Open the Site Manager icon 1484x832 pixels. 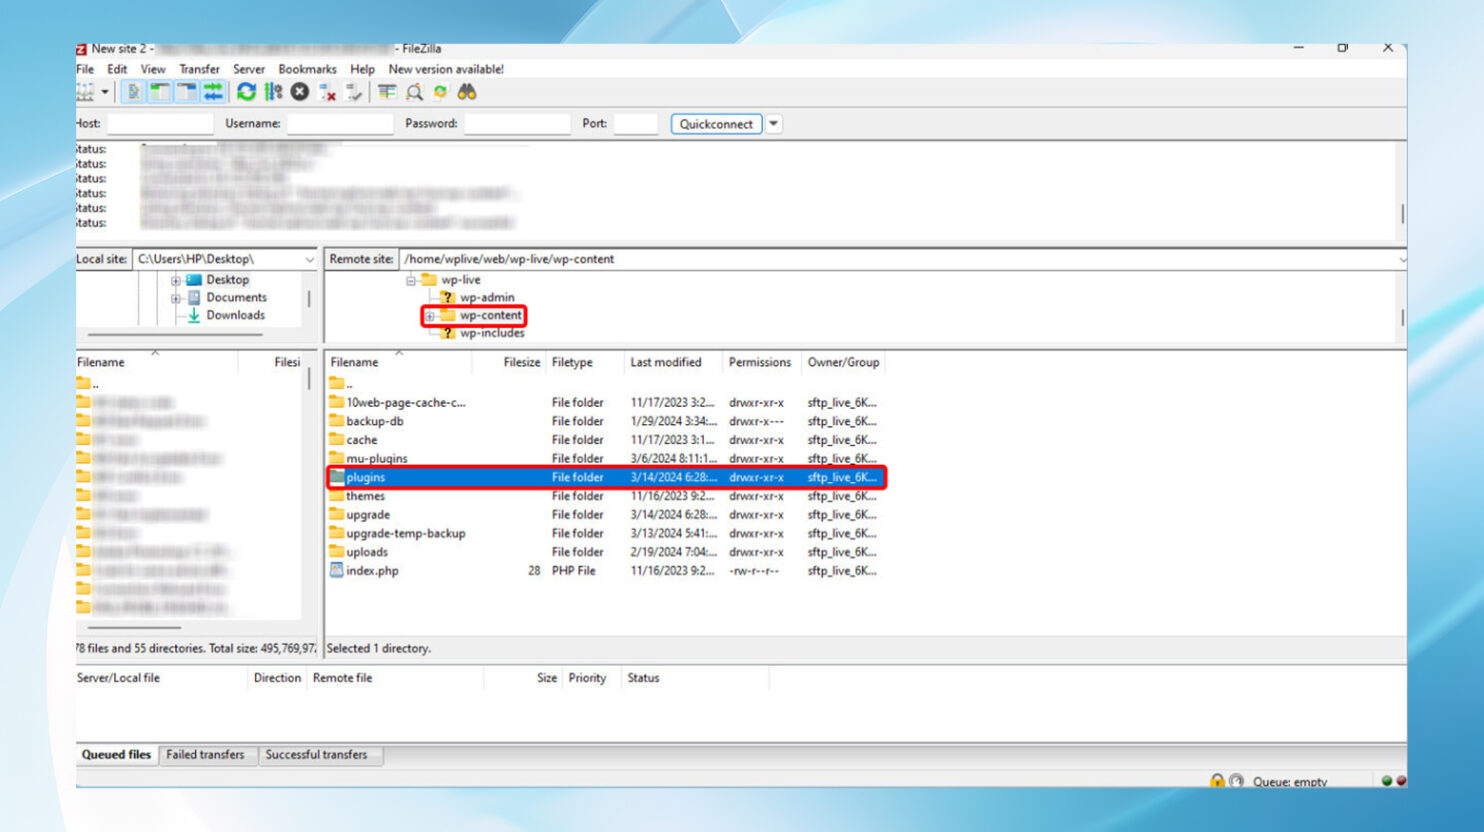[86, 92]
